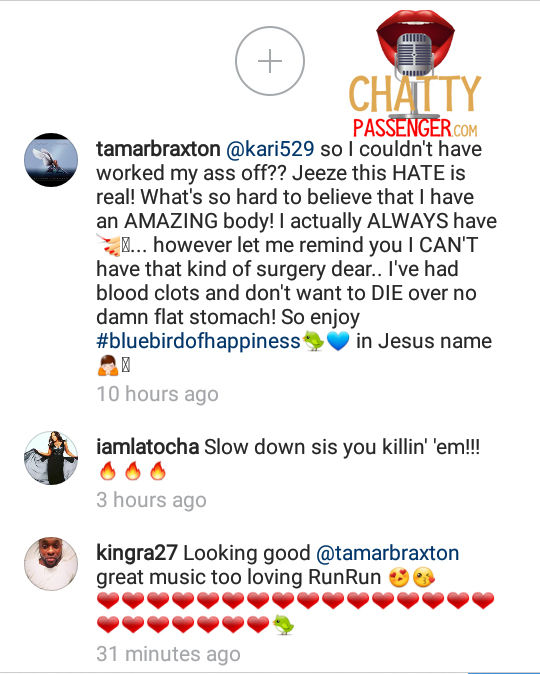Click the 31 minutes ago timestamp

pyautogui.click(x=168, y=654)
